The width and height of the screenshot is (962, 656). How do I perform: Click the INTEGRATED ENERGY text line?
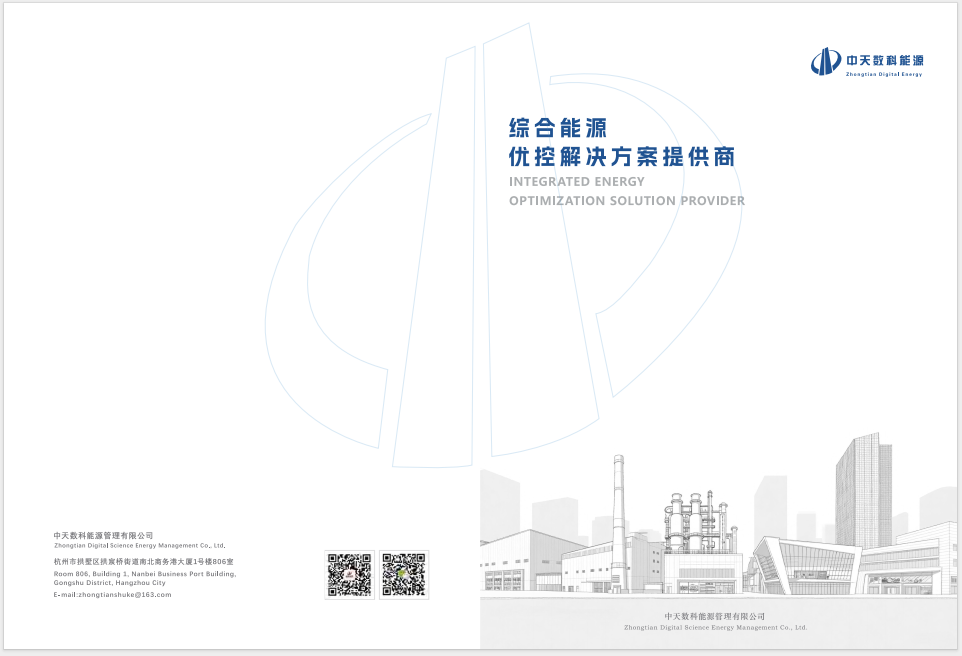[x=577, y=182]
